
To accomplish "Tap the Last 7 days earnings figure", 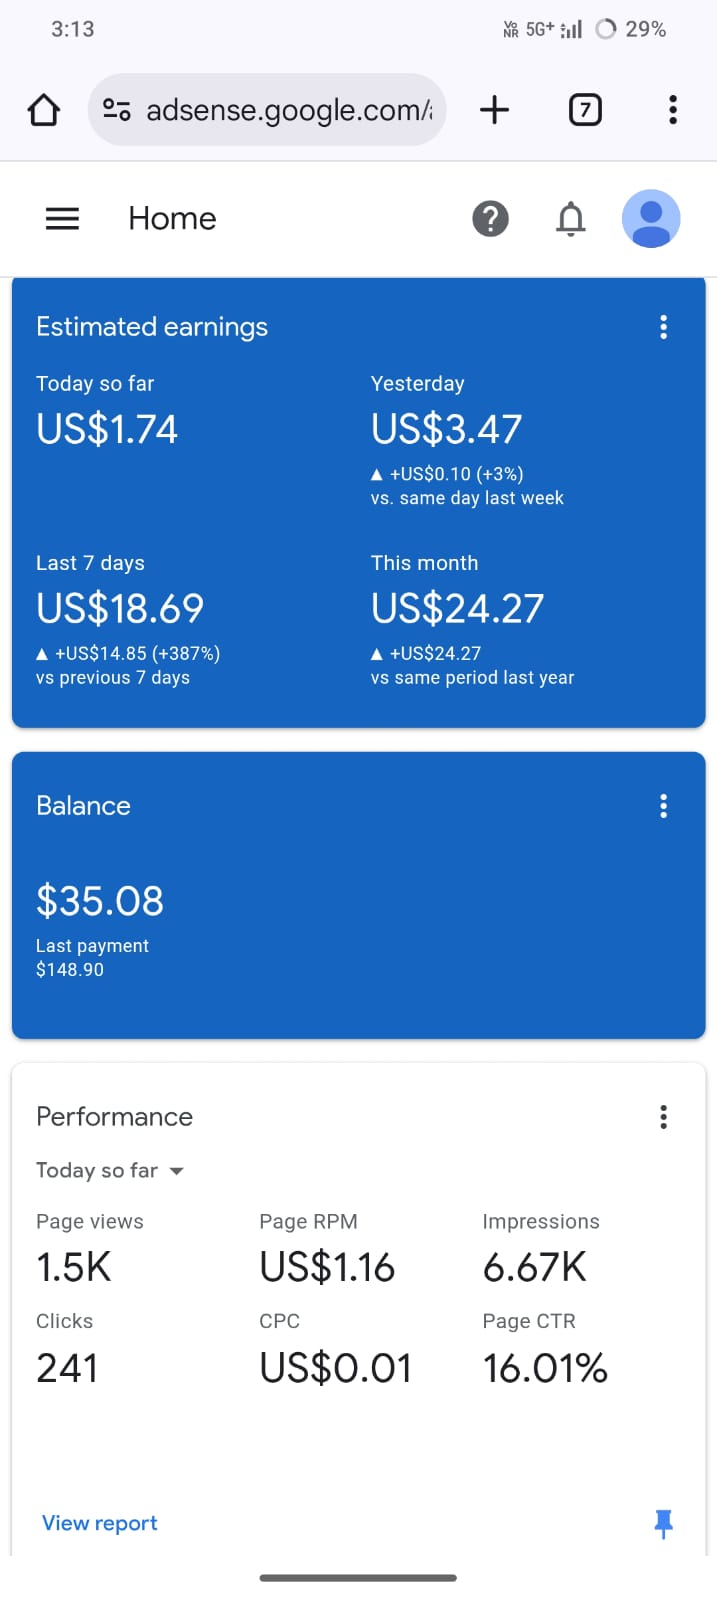I will [120, 608].
